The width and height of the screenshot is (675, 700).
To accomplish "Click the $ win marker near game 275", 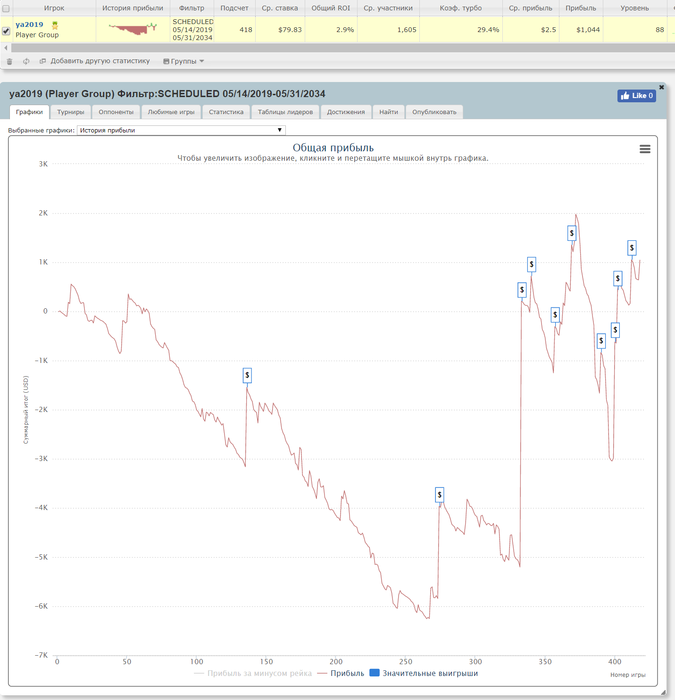I will (x=439, y=495).
